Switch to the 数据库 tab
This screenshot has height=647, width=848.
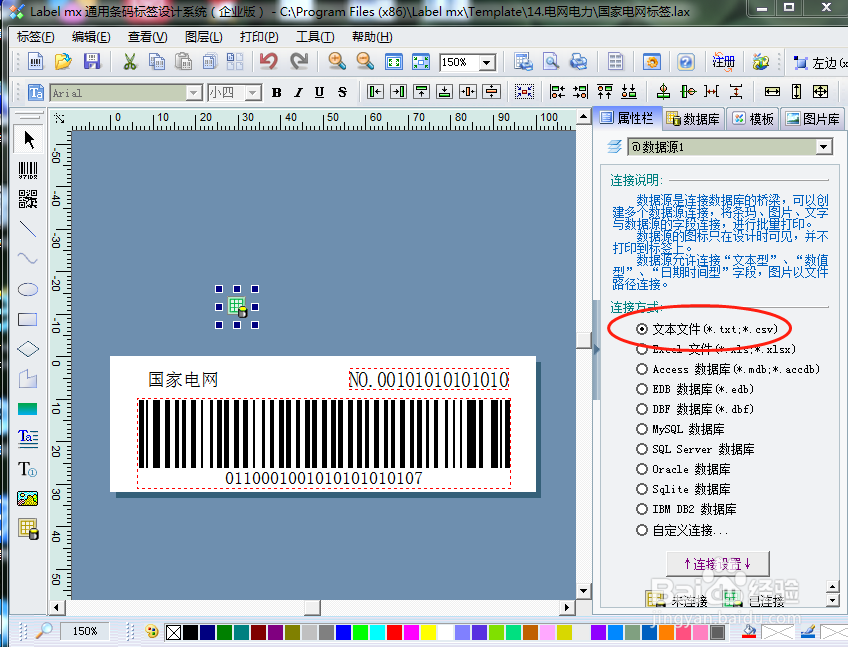point(693,119)
